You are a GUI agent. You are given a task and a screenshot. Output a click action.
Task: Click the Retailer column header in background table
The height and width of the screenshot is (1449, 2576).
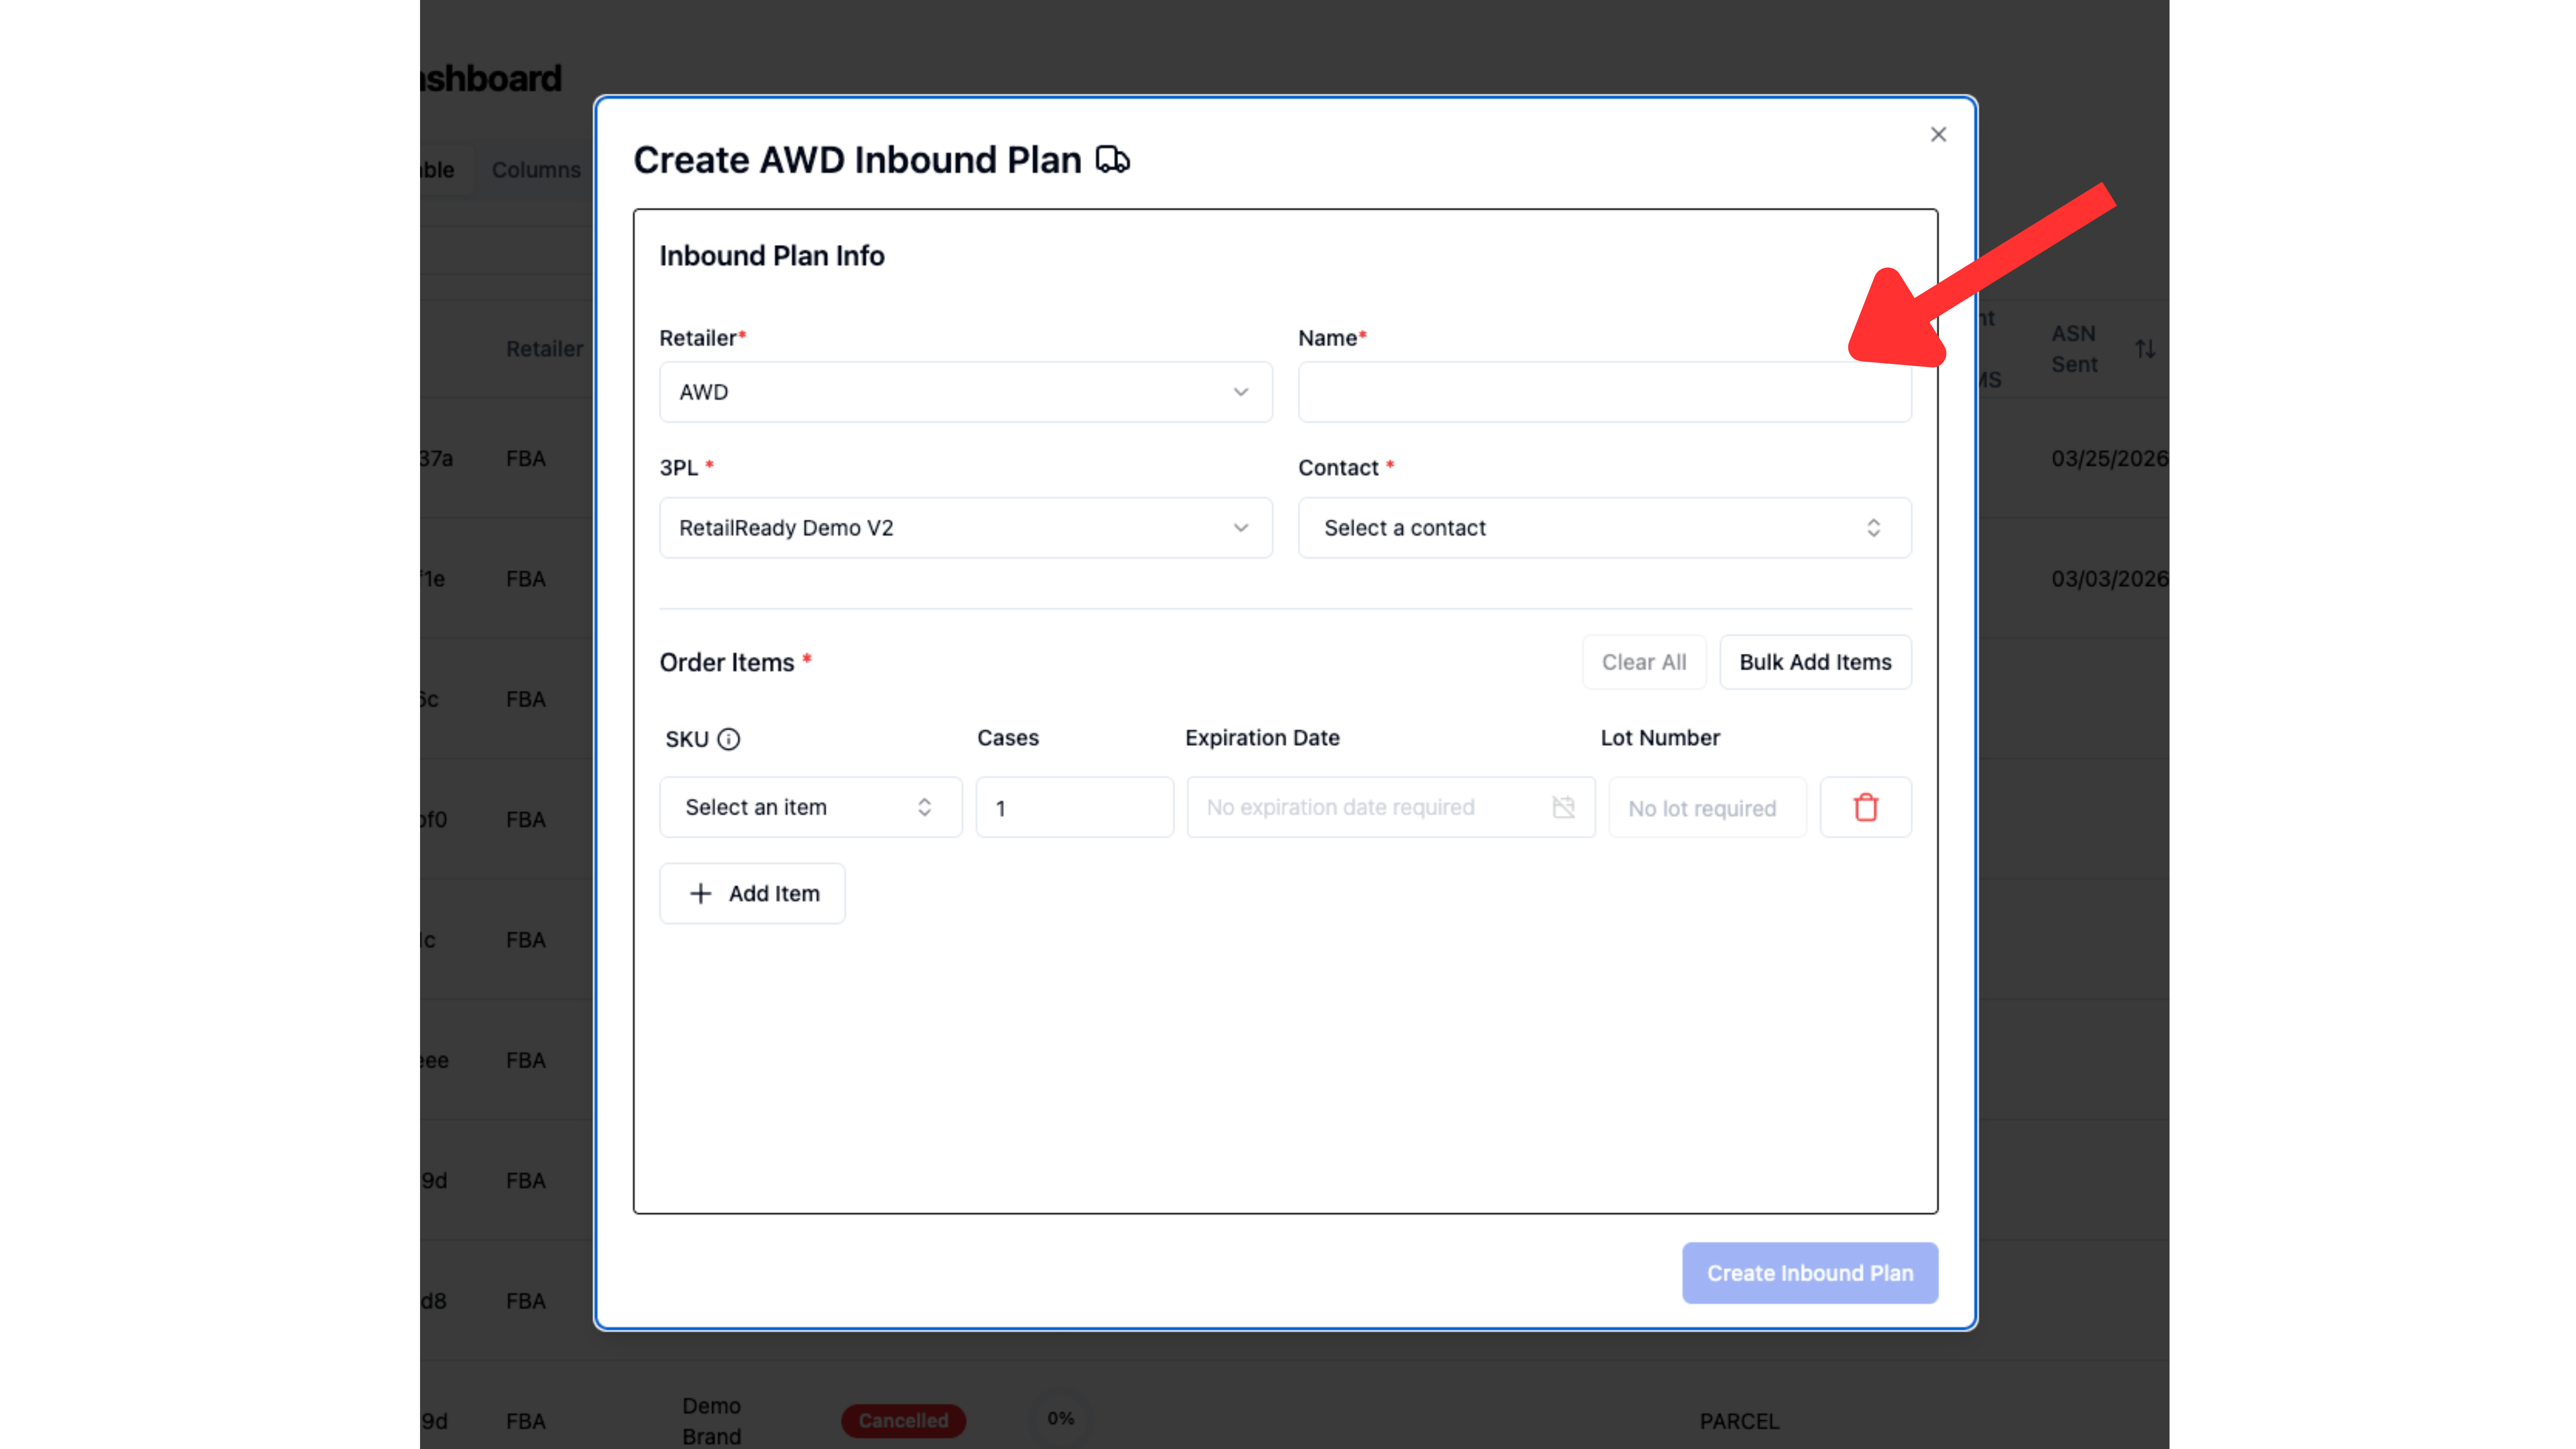coord(544,349)
